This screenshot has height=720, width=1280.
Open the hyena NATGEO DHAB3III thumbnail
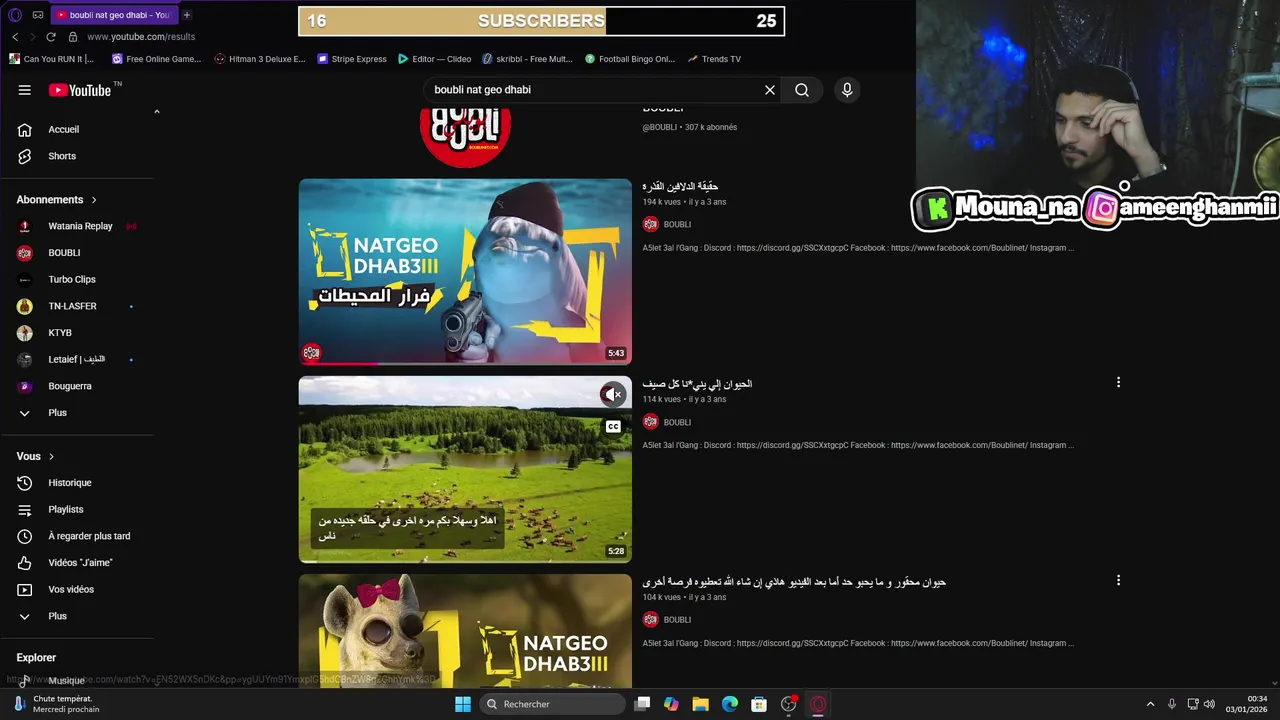click(x=465, y=630)
